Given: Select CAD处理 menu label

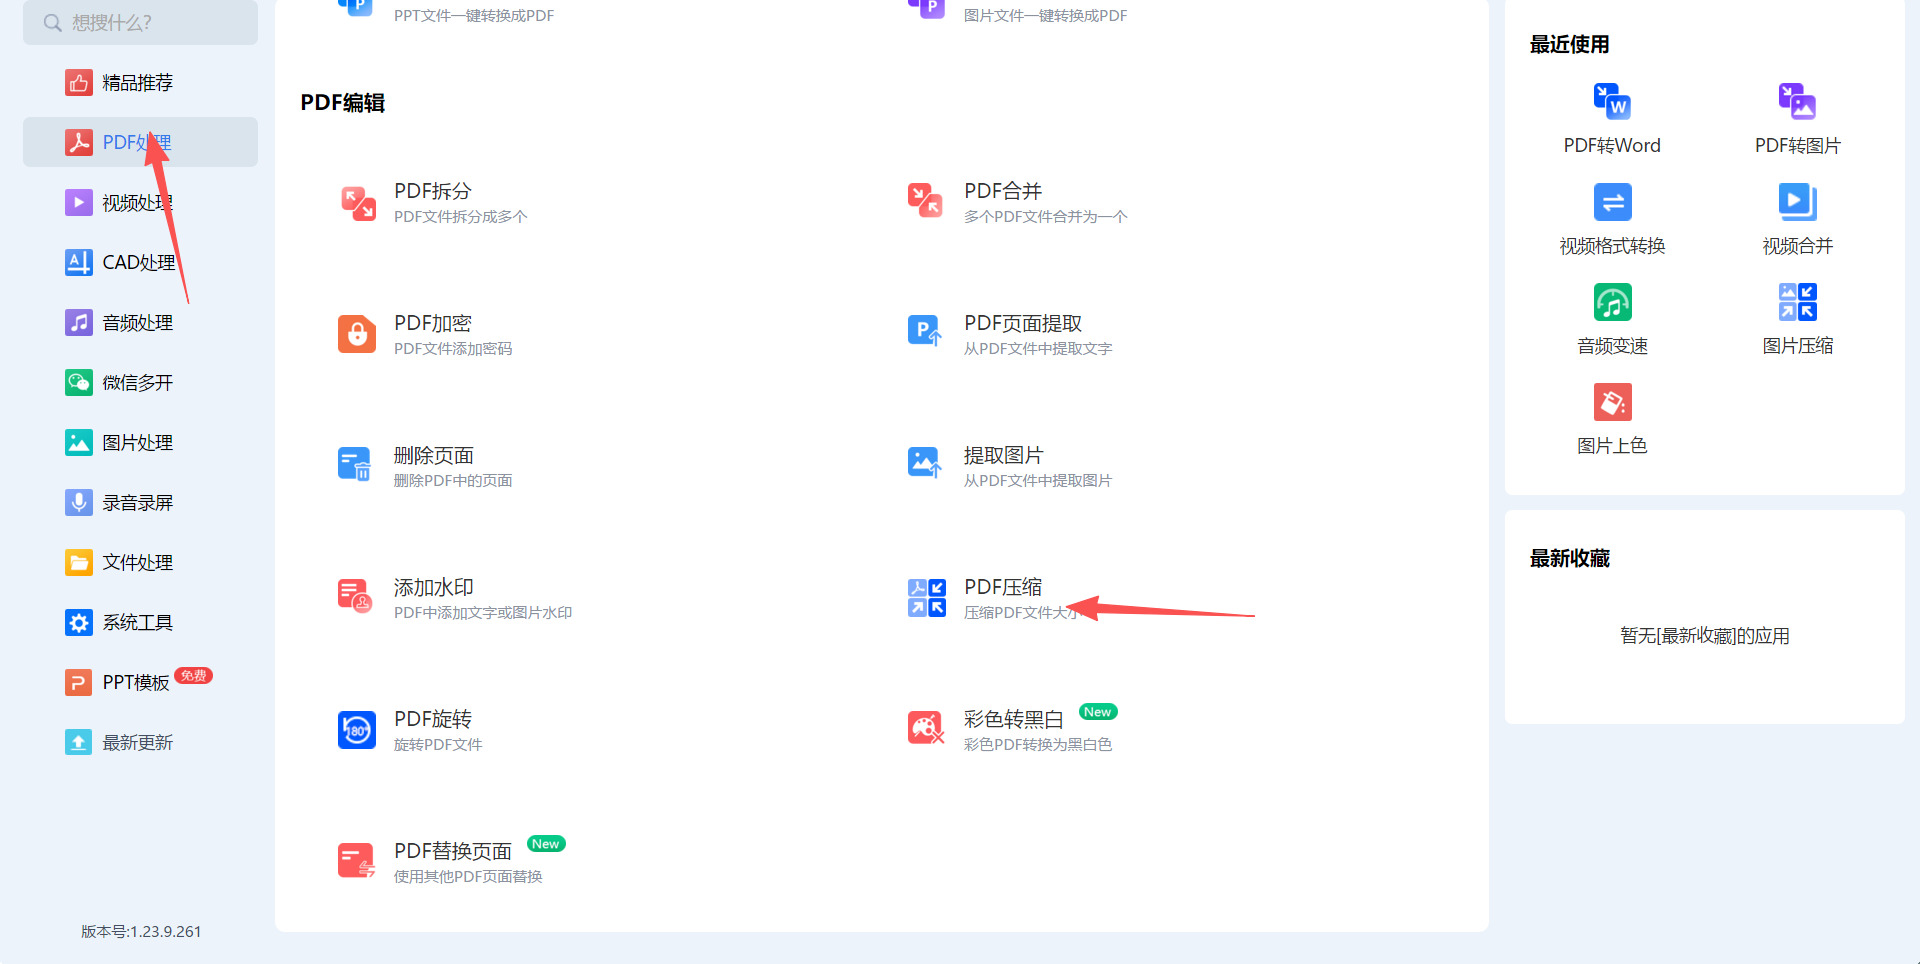Looking at the screenshot, I should [x=139, y=263].
